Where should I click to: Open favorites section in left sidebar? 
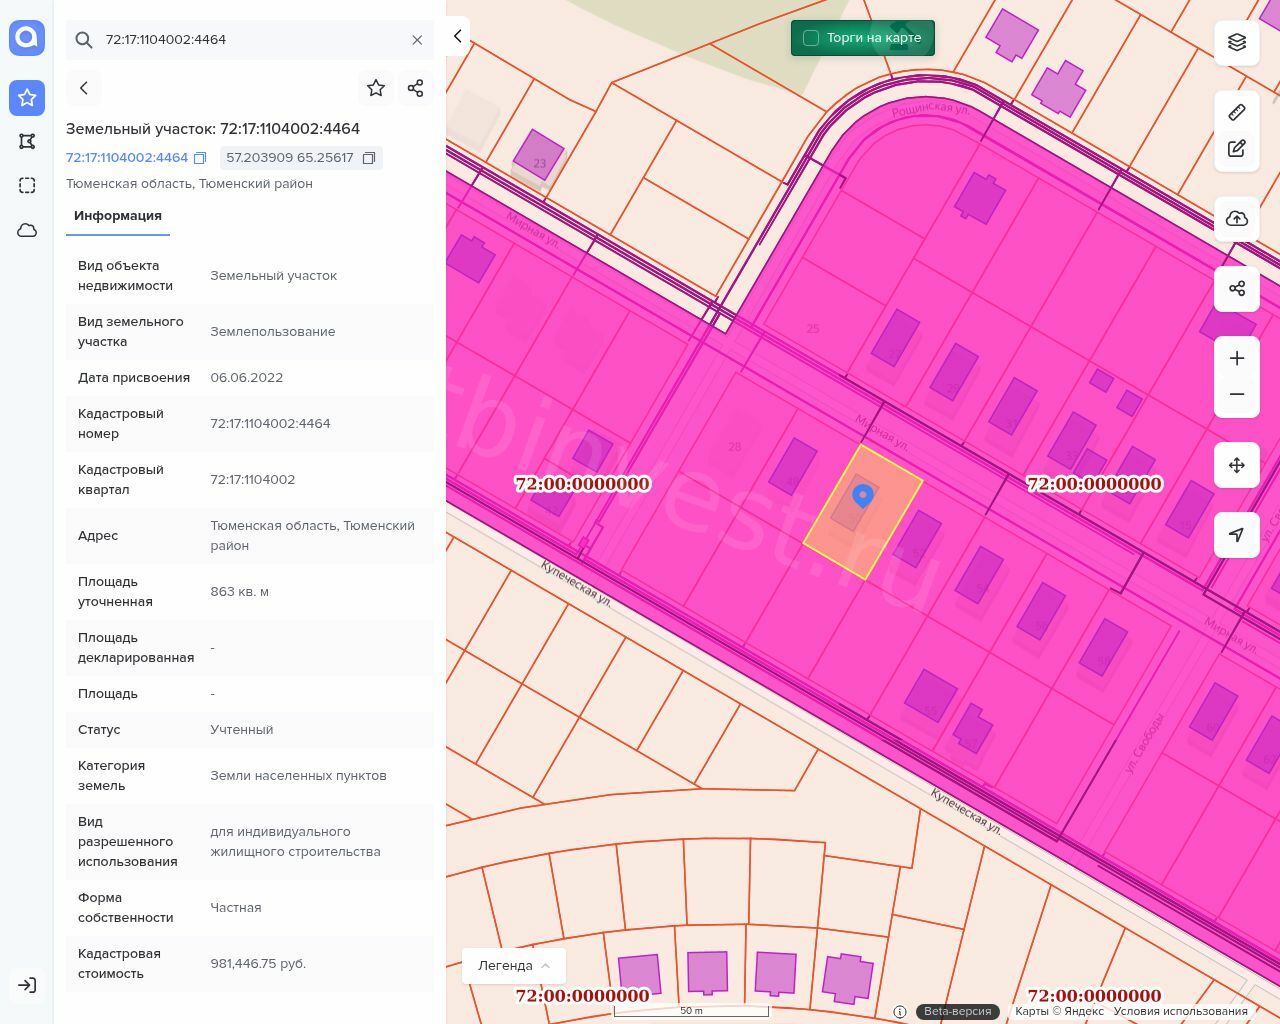click(27, 98)
